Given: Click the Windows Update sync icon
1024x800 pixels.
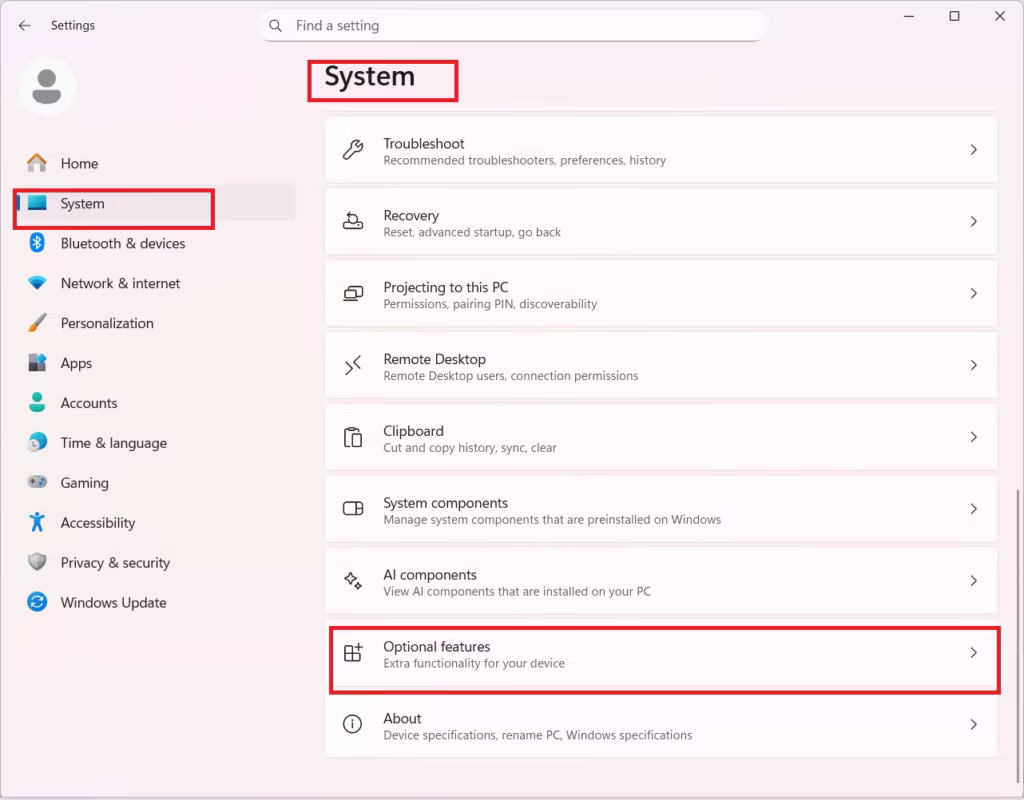Looking at the screenshot, I should (x=37, y=601).
